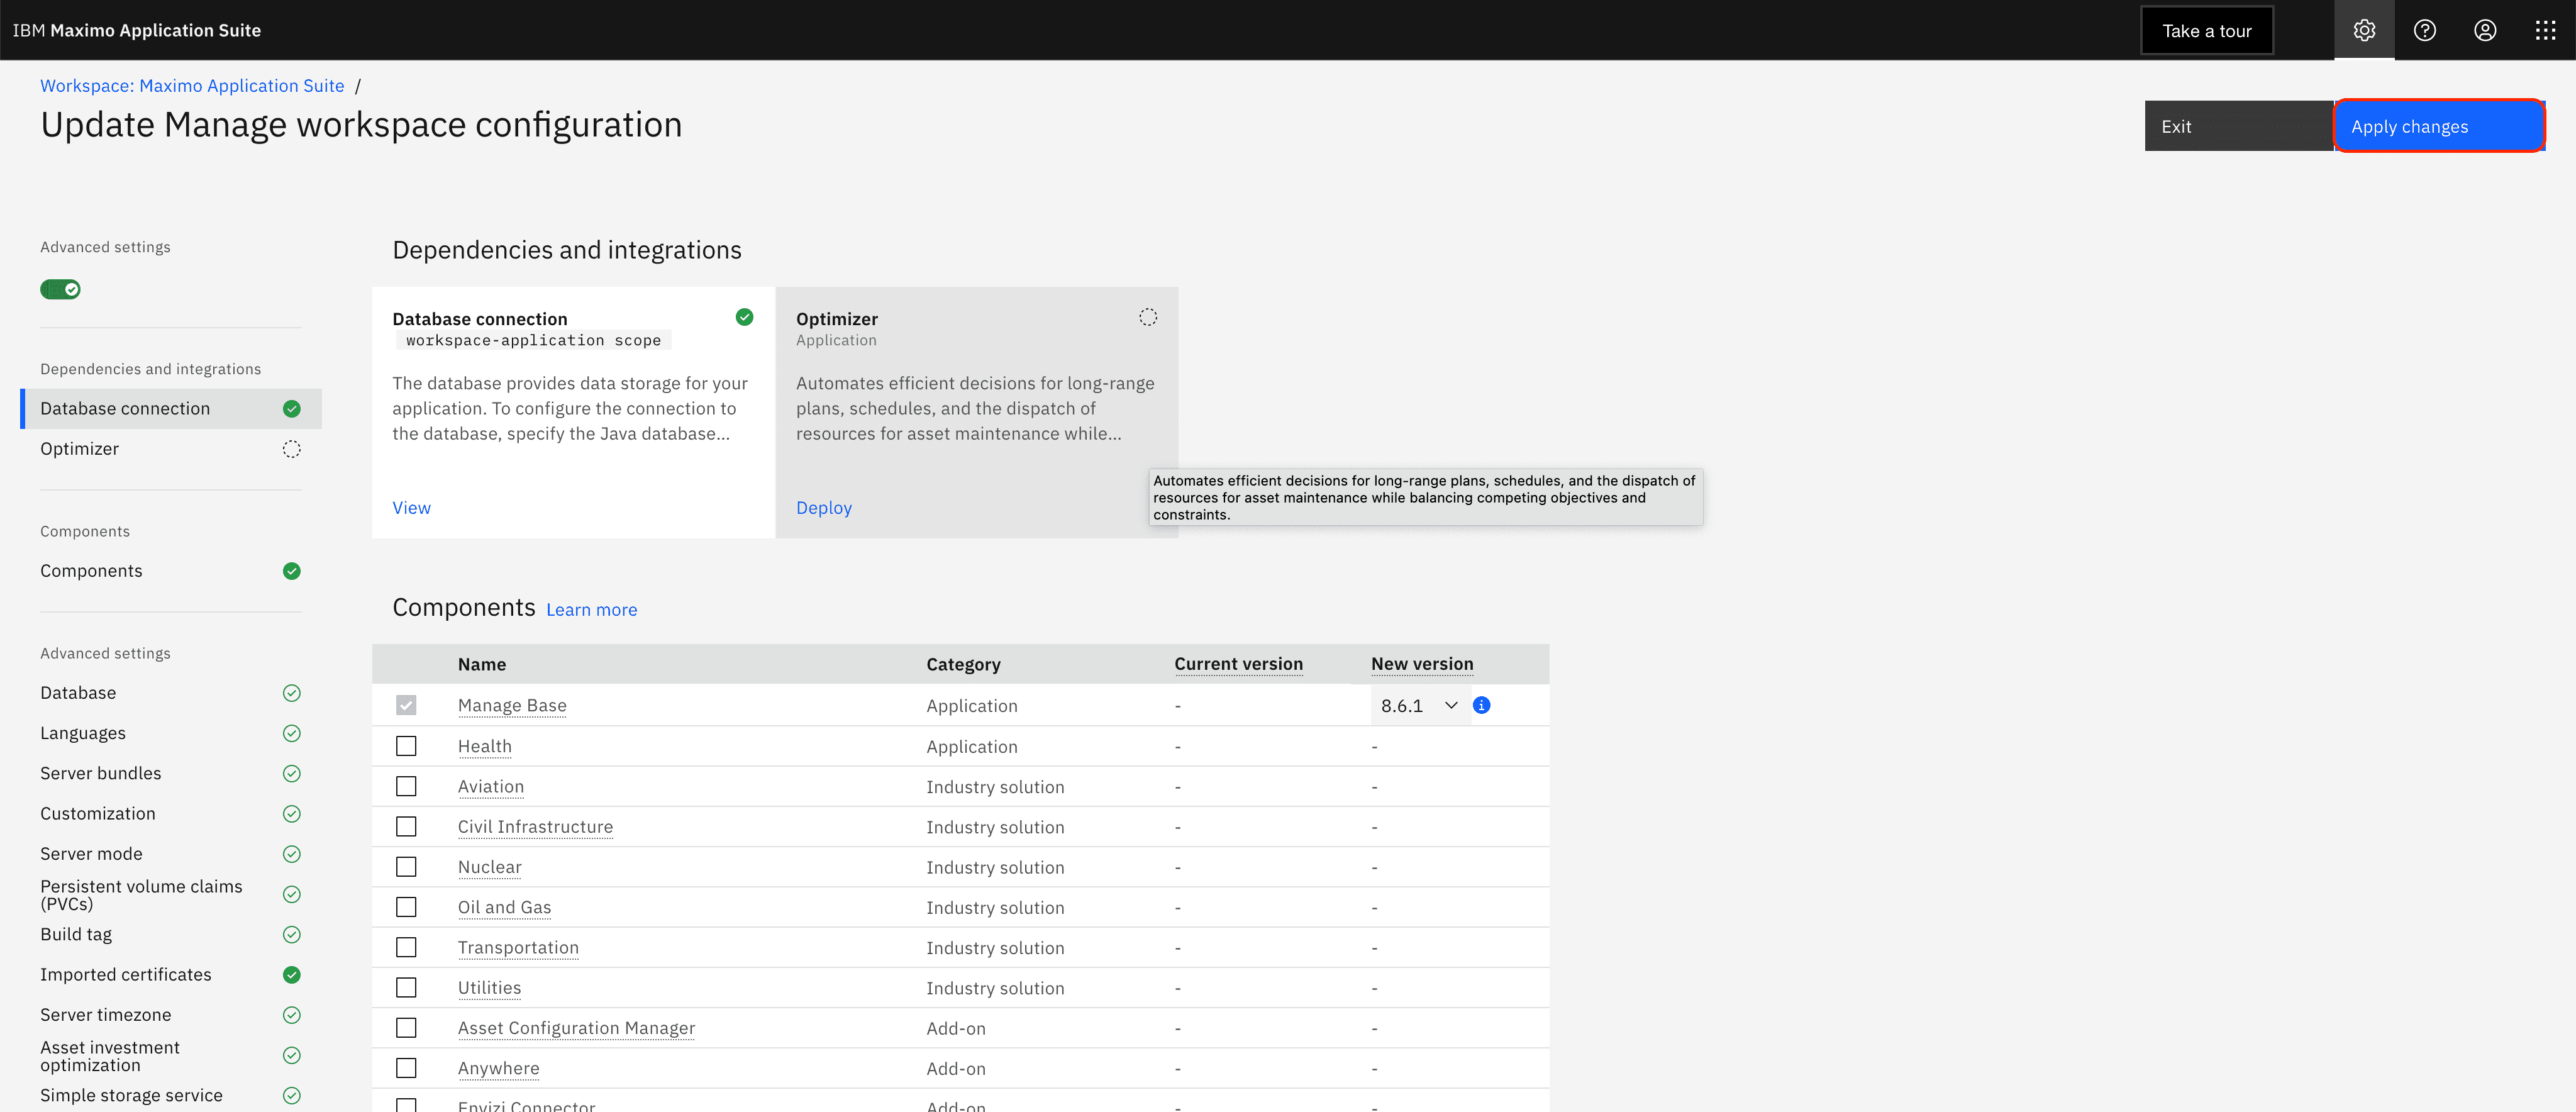Click check icon beside Customization

(x=291, y=814)
